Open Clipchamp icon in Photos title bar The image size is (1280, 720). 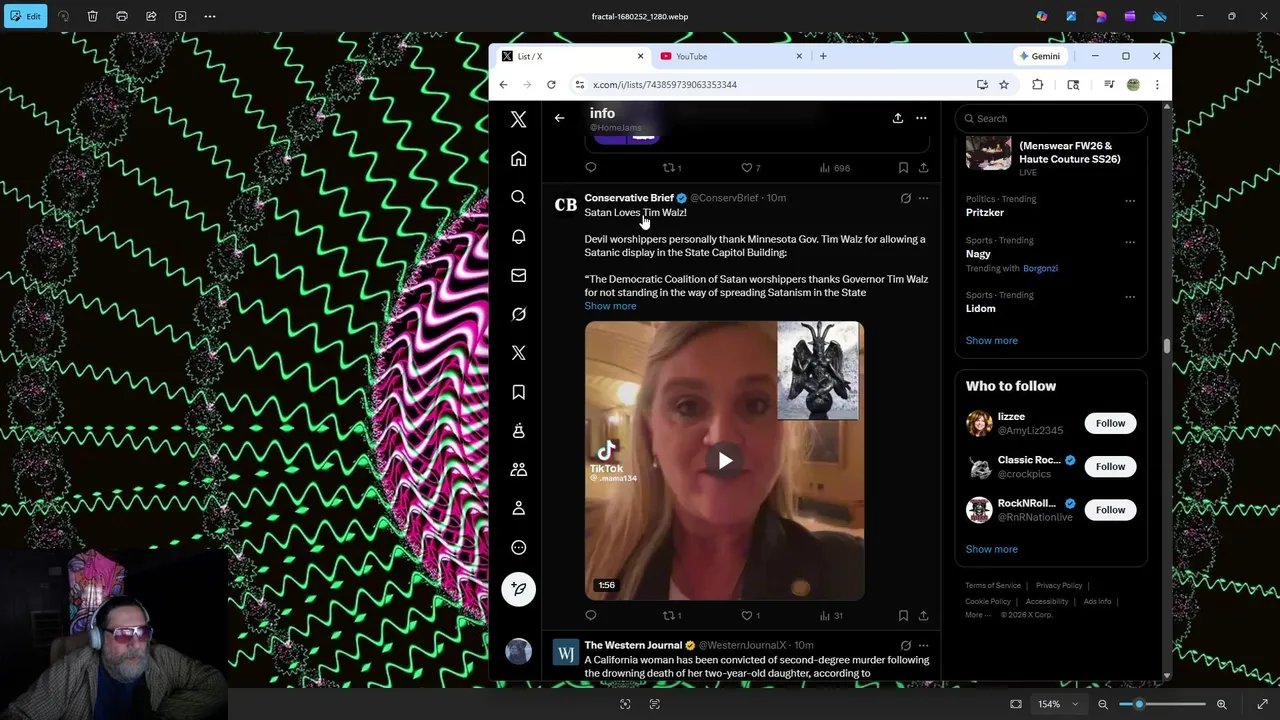click(x=1130, y=16)
